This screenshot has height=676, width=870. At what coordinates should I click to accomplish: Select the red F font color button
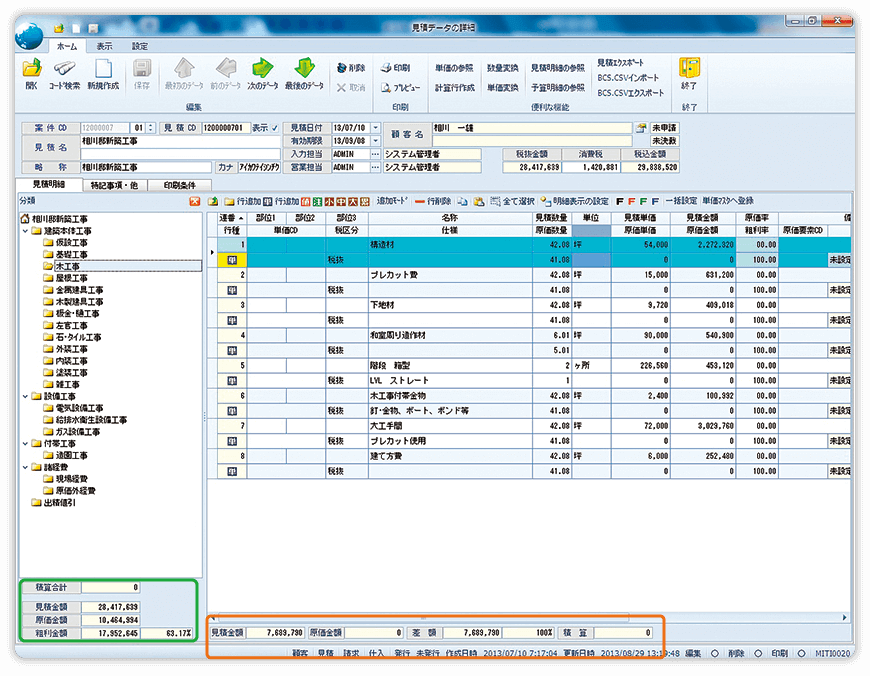pos(631,201)
